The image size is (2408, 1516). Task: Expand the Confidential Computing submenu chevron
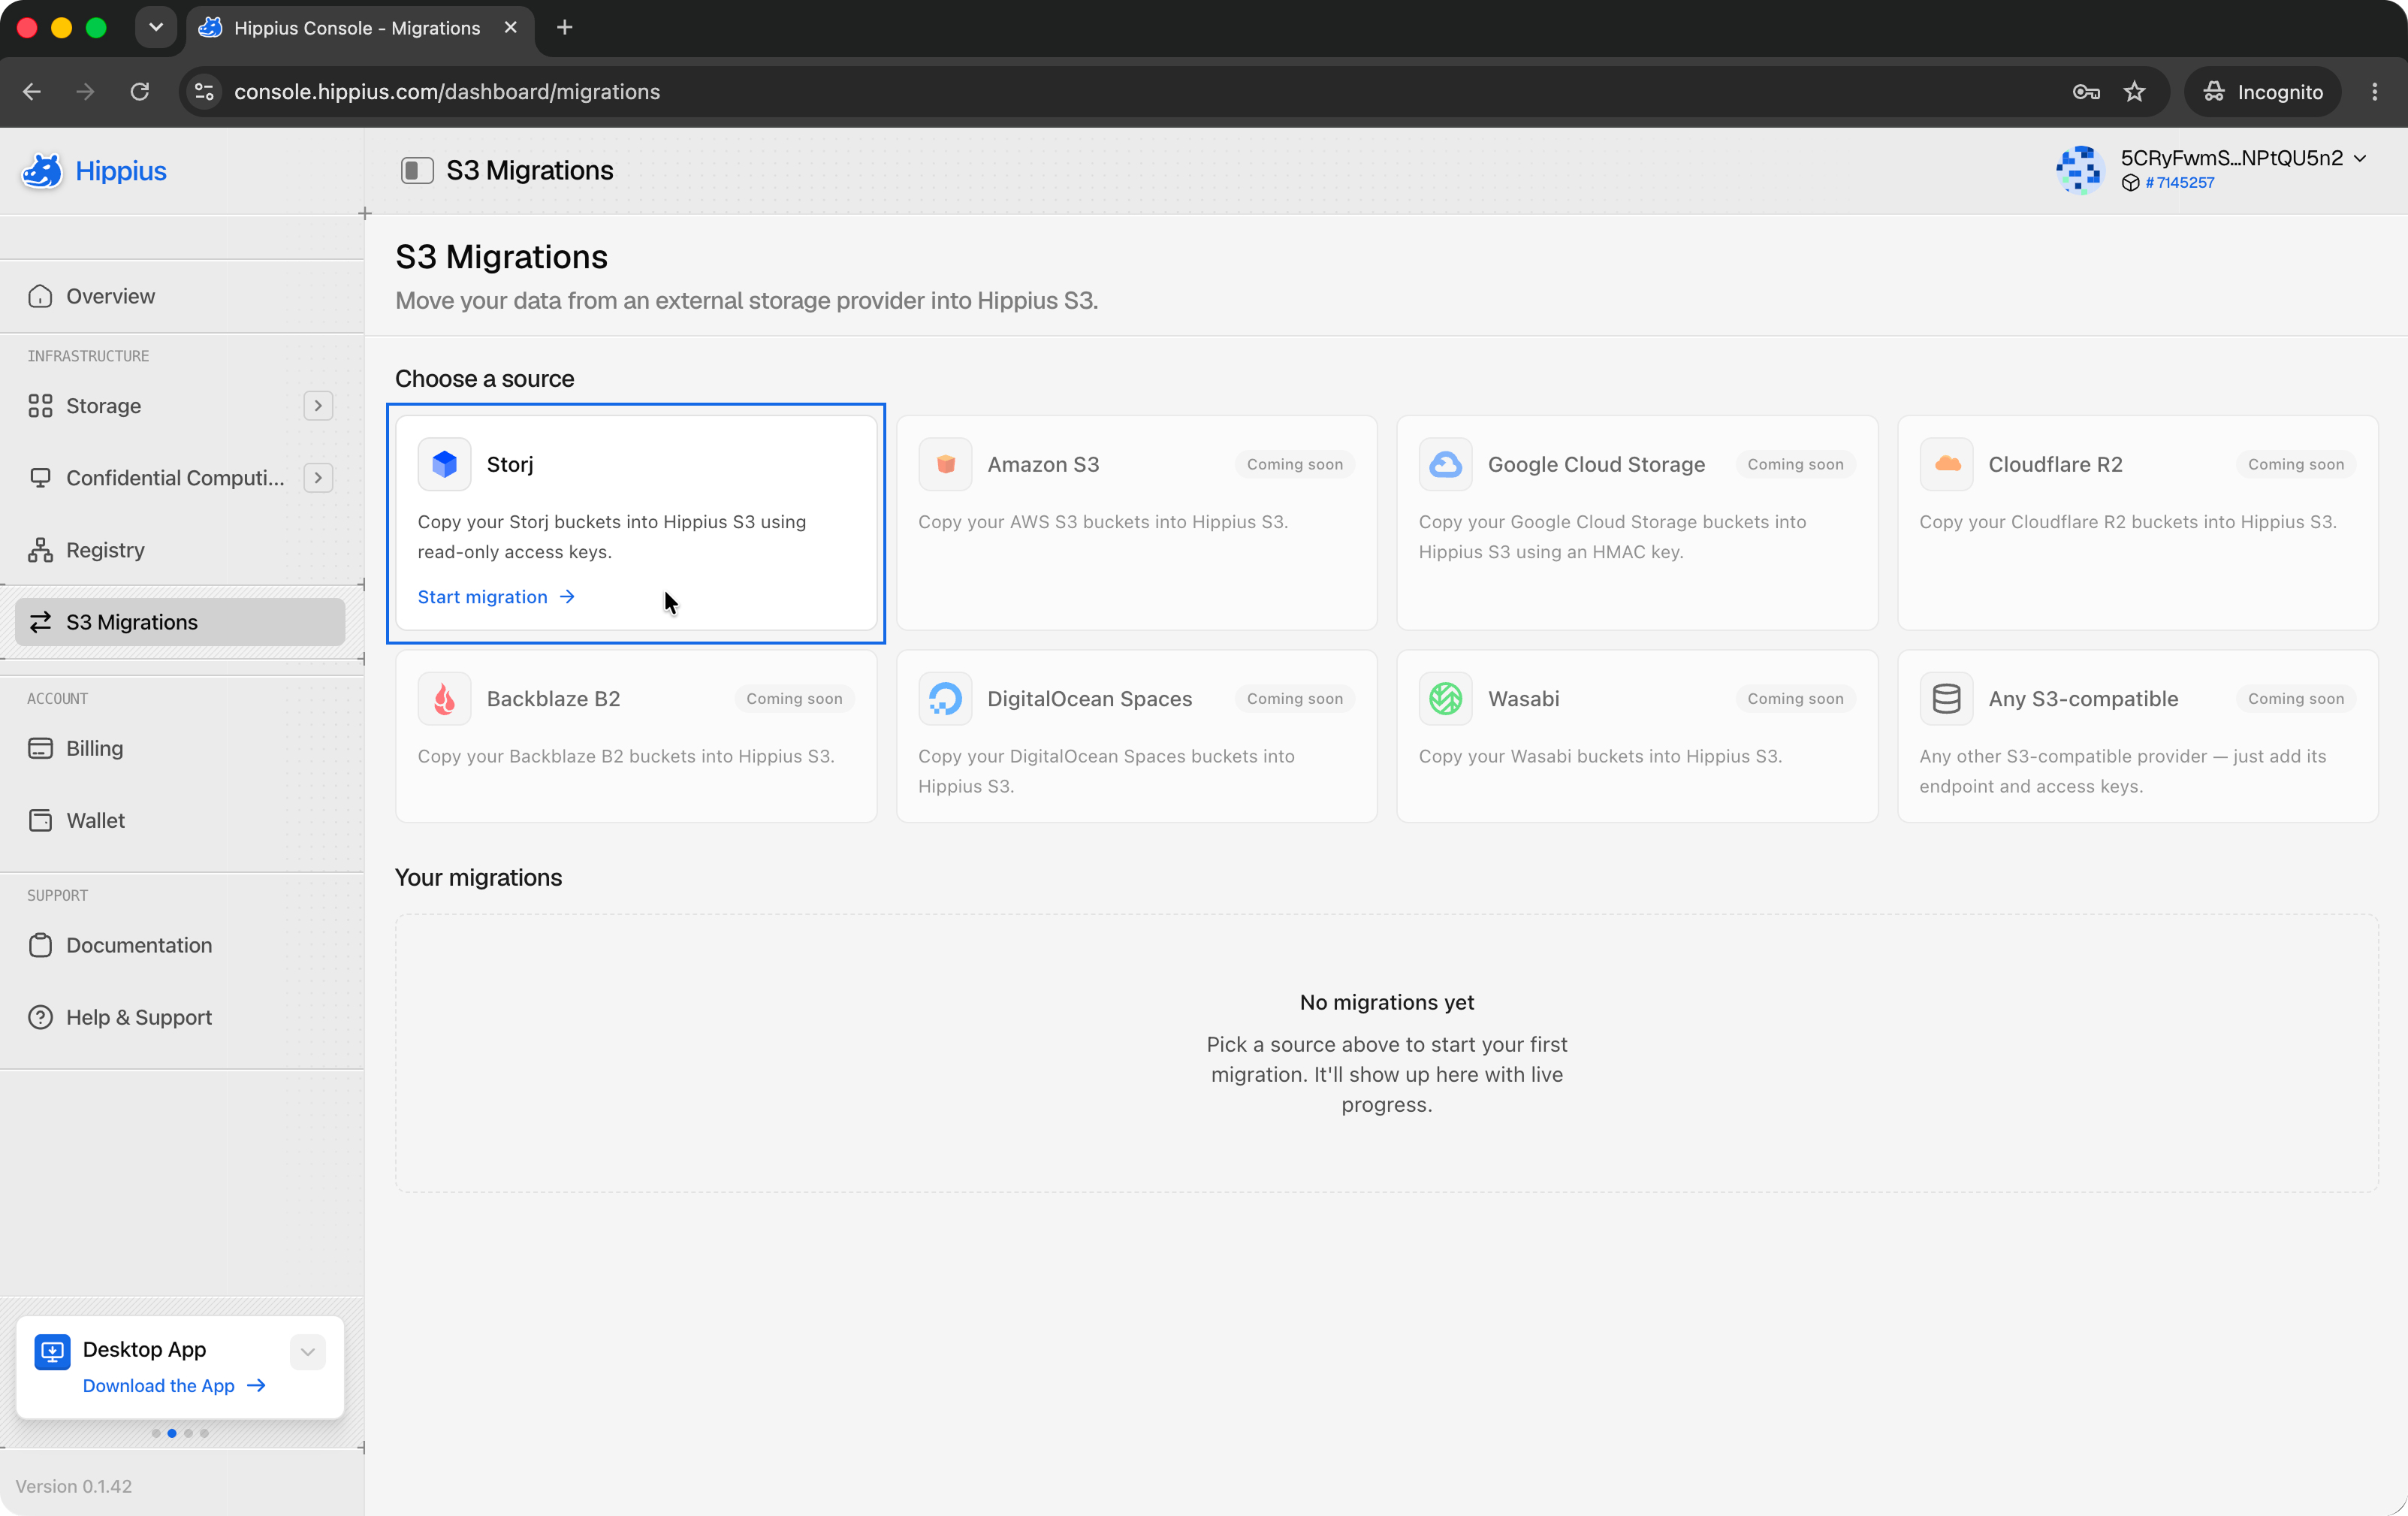click(x=318, y=478)
